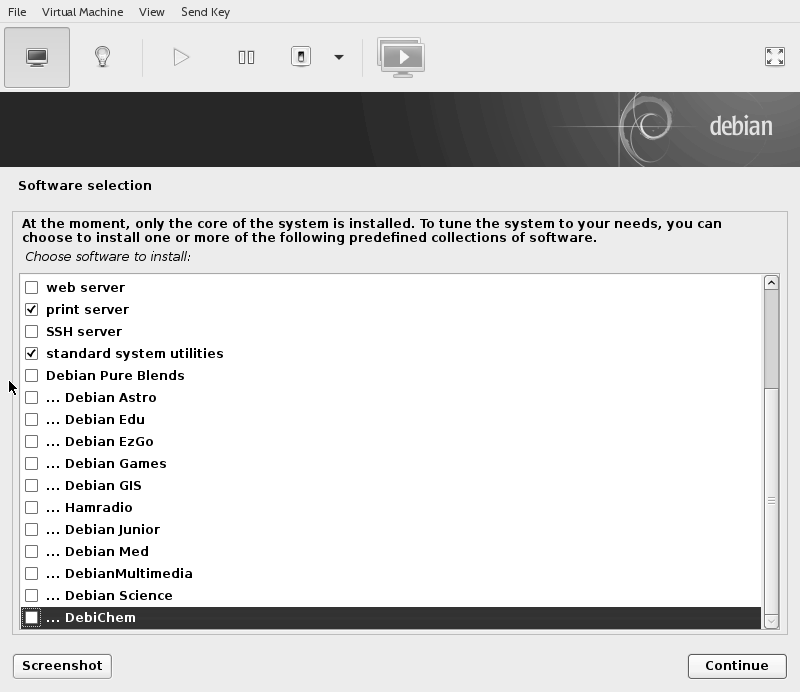800x692 pixels.
Task: Open virtual hardware details lightbulb icon
Action: click(x=103, y=57)
